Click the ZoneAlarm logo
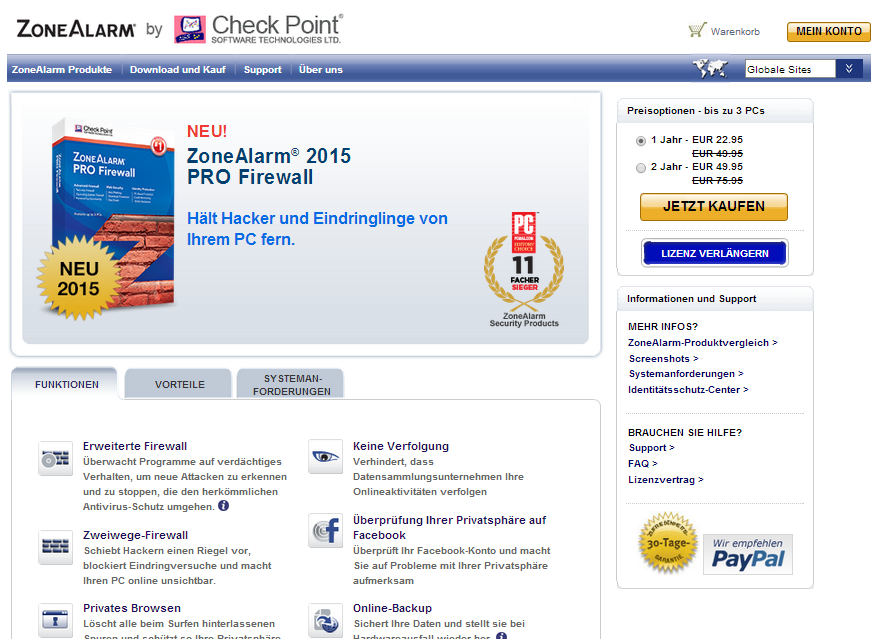This screenshot has width=879, height=639. pos(76,29)
